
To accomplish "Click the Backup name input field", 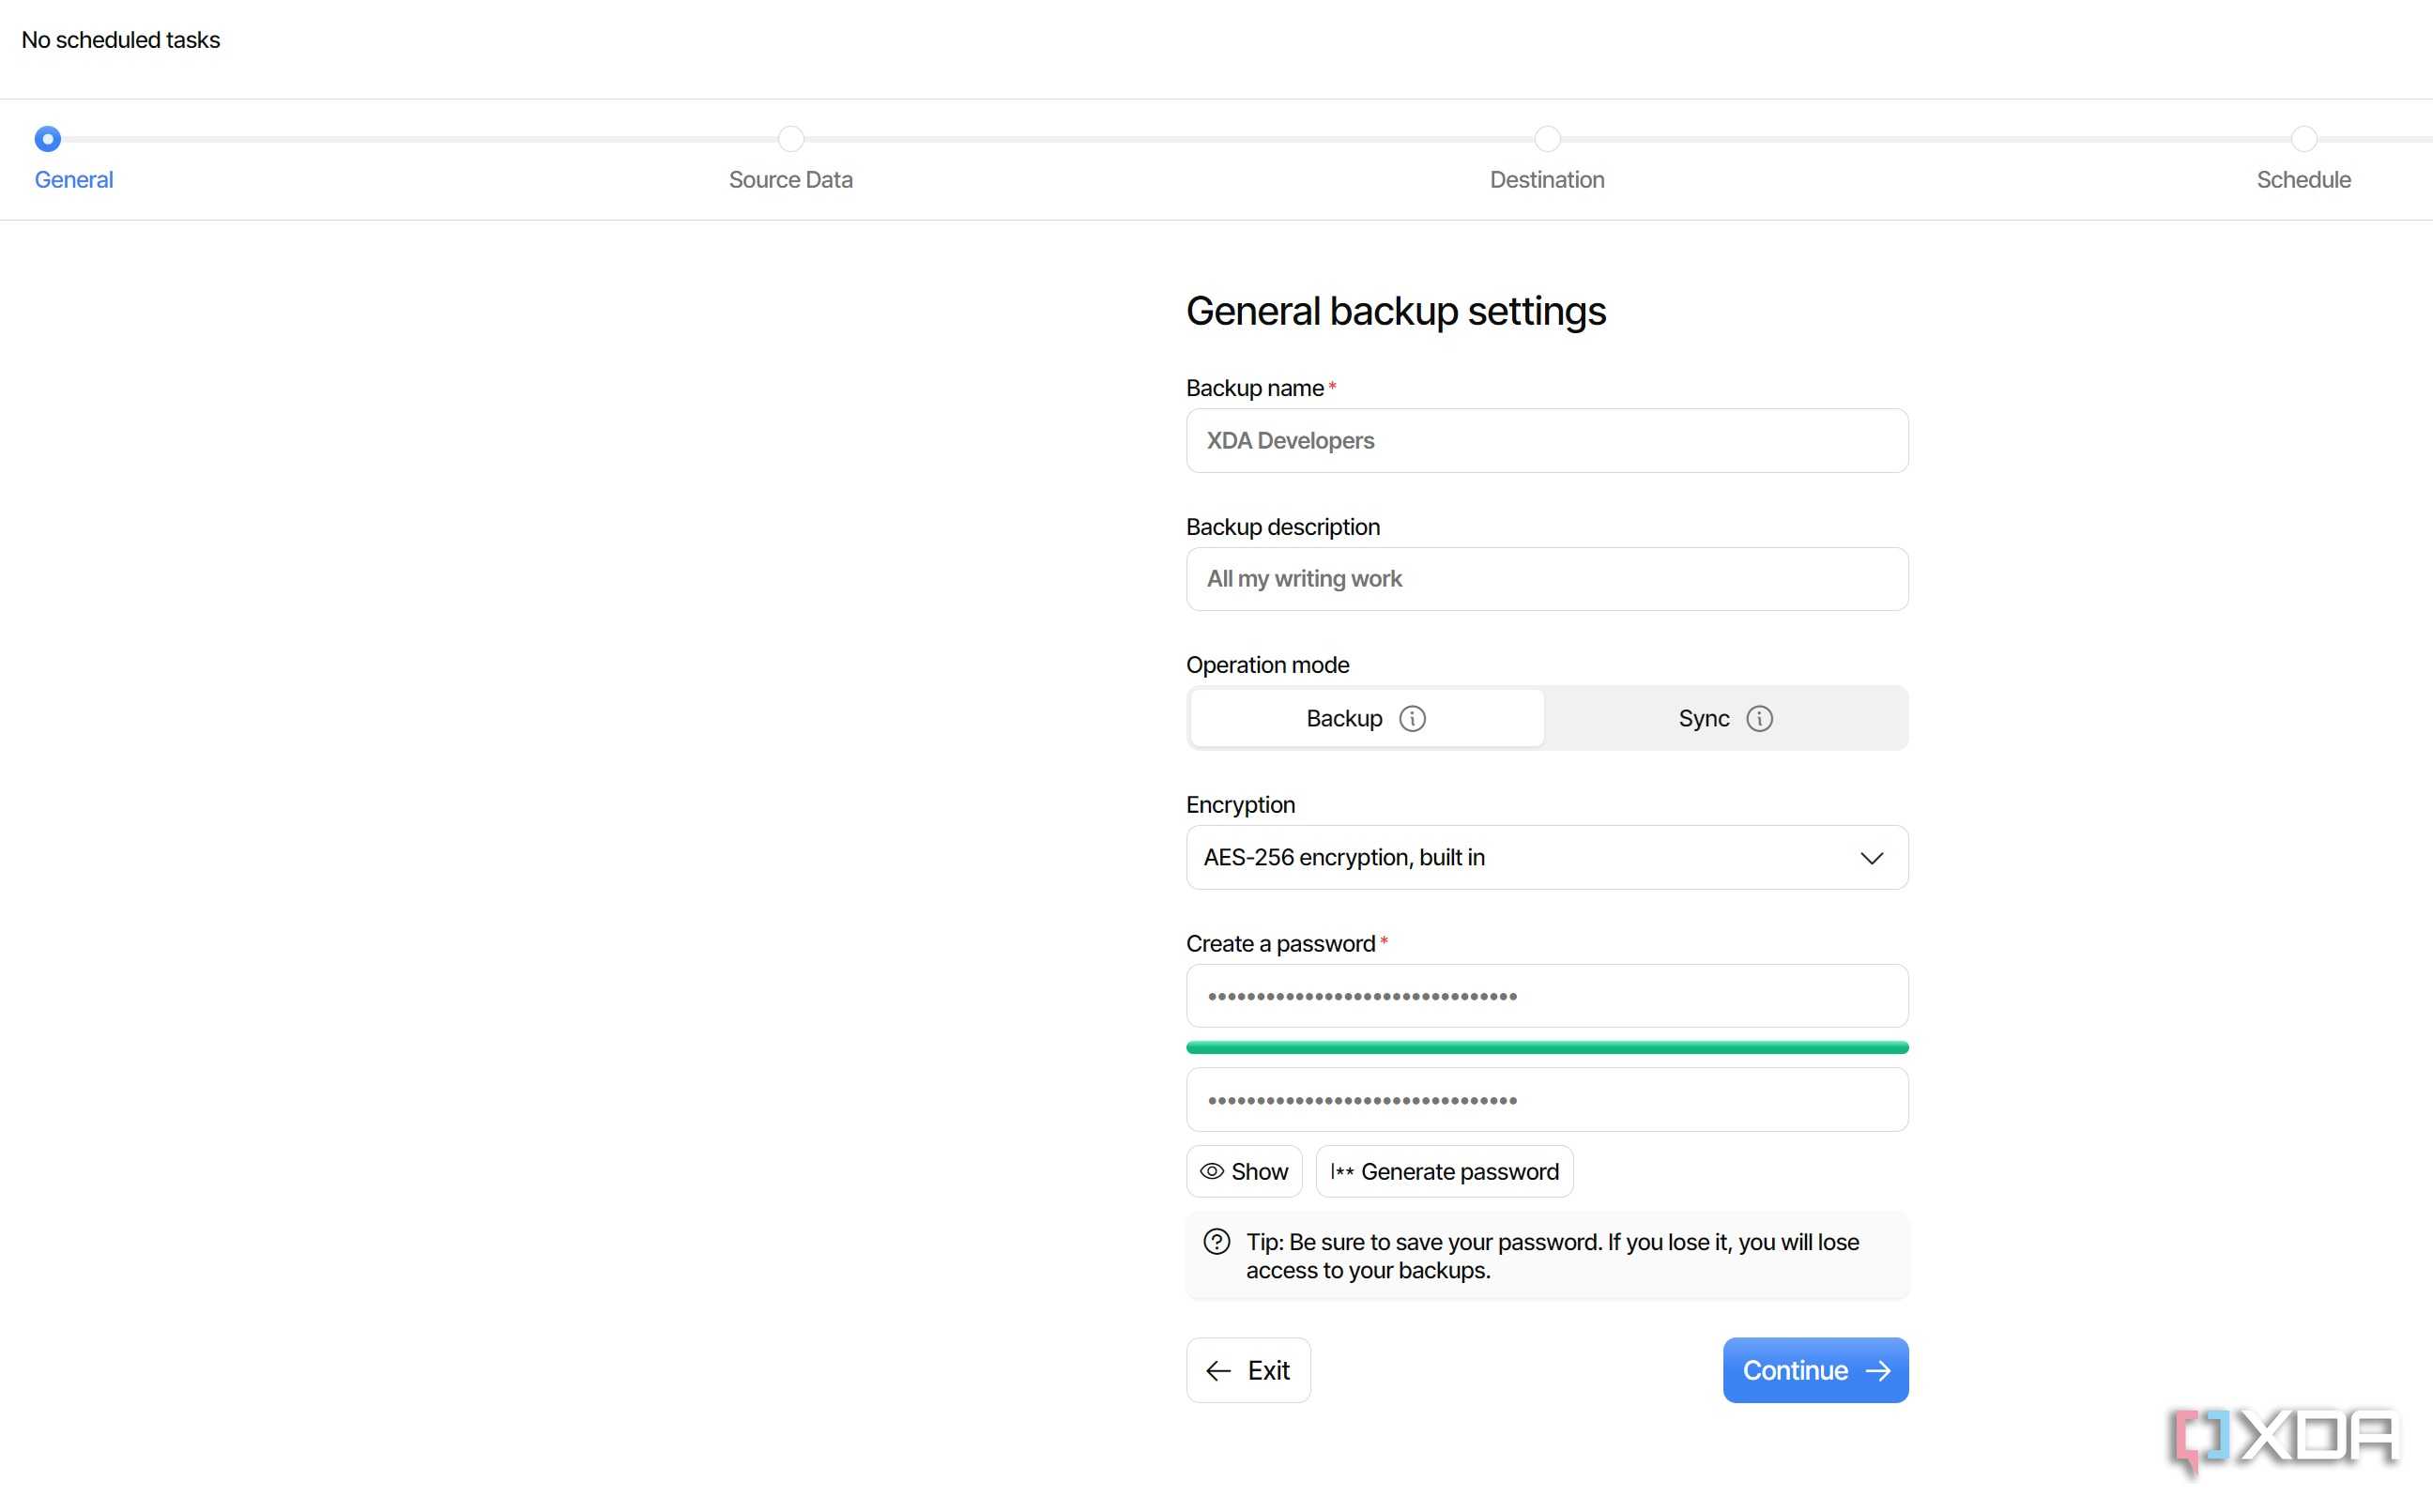I will tap(1547, 440).
